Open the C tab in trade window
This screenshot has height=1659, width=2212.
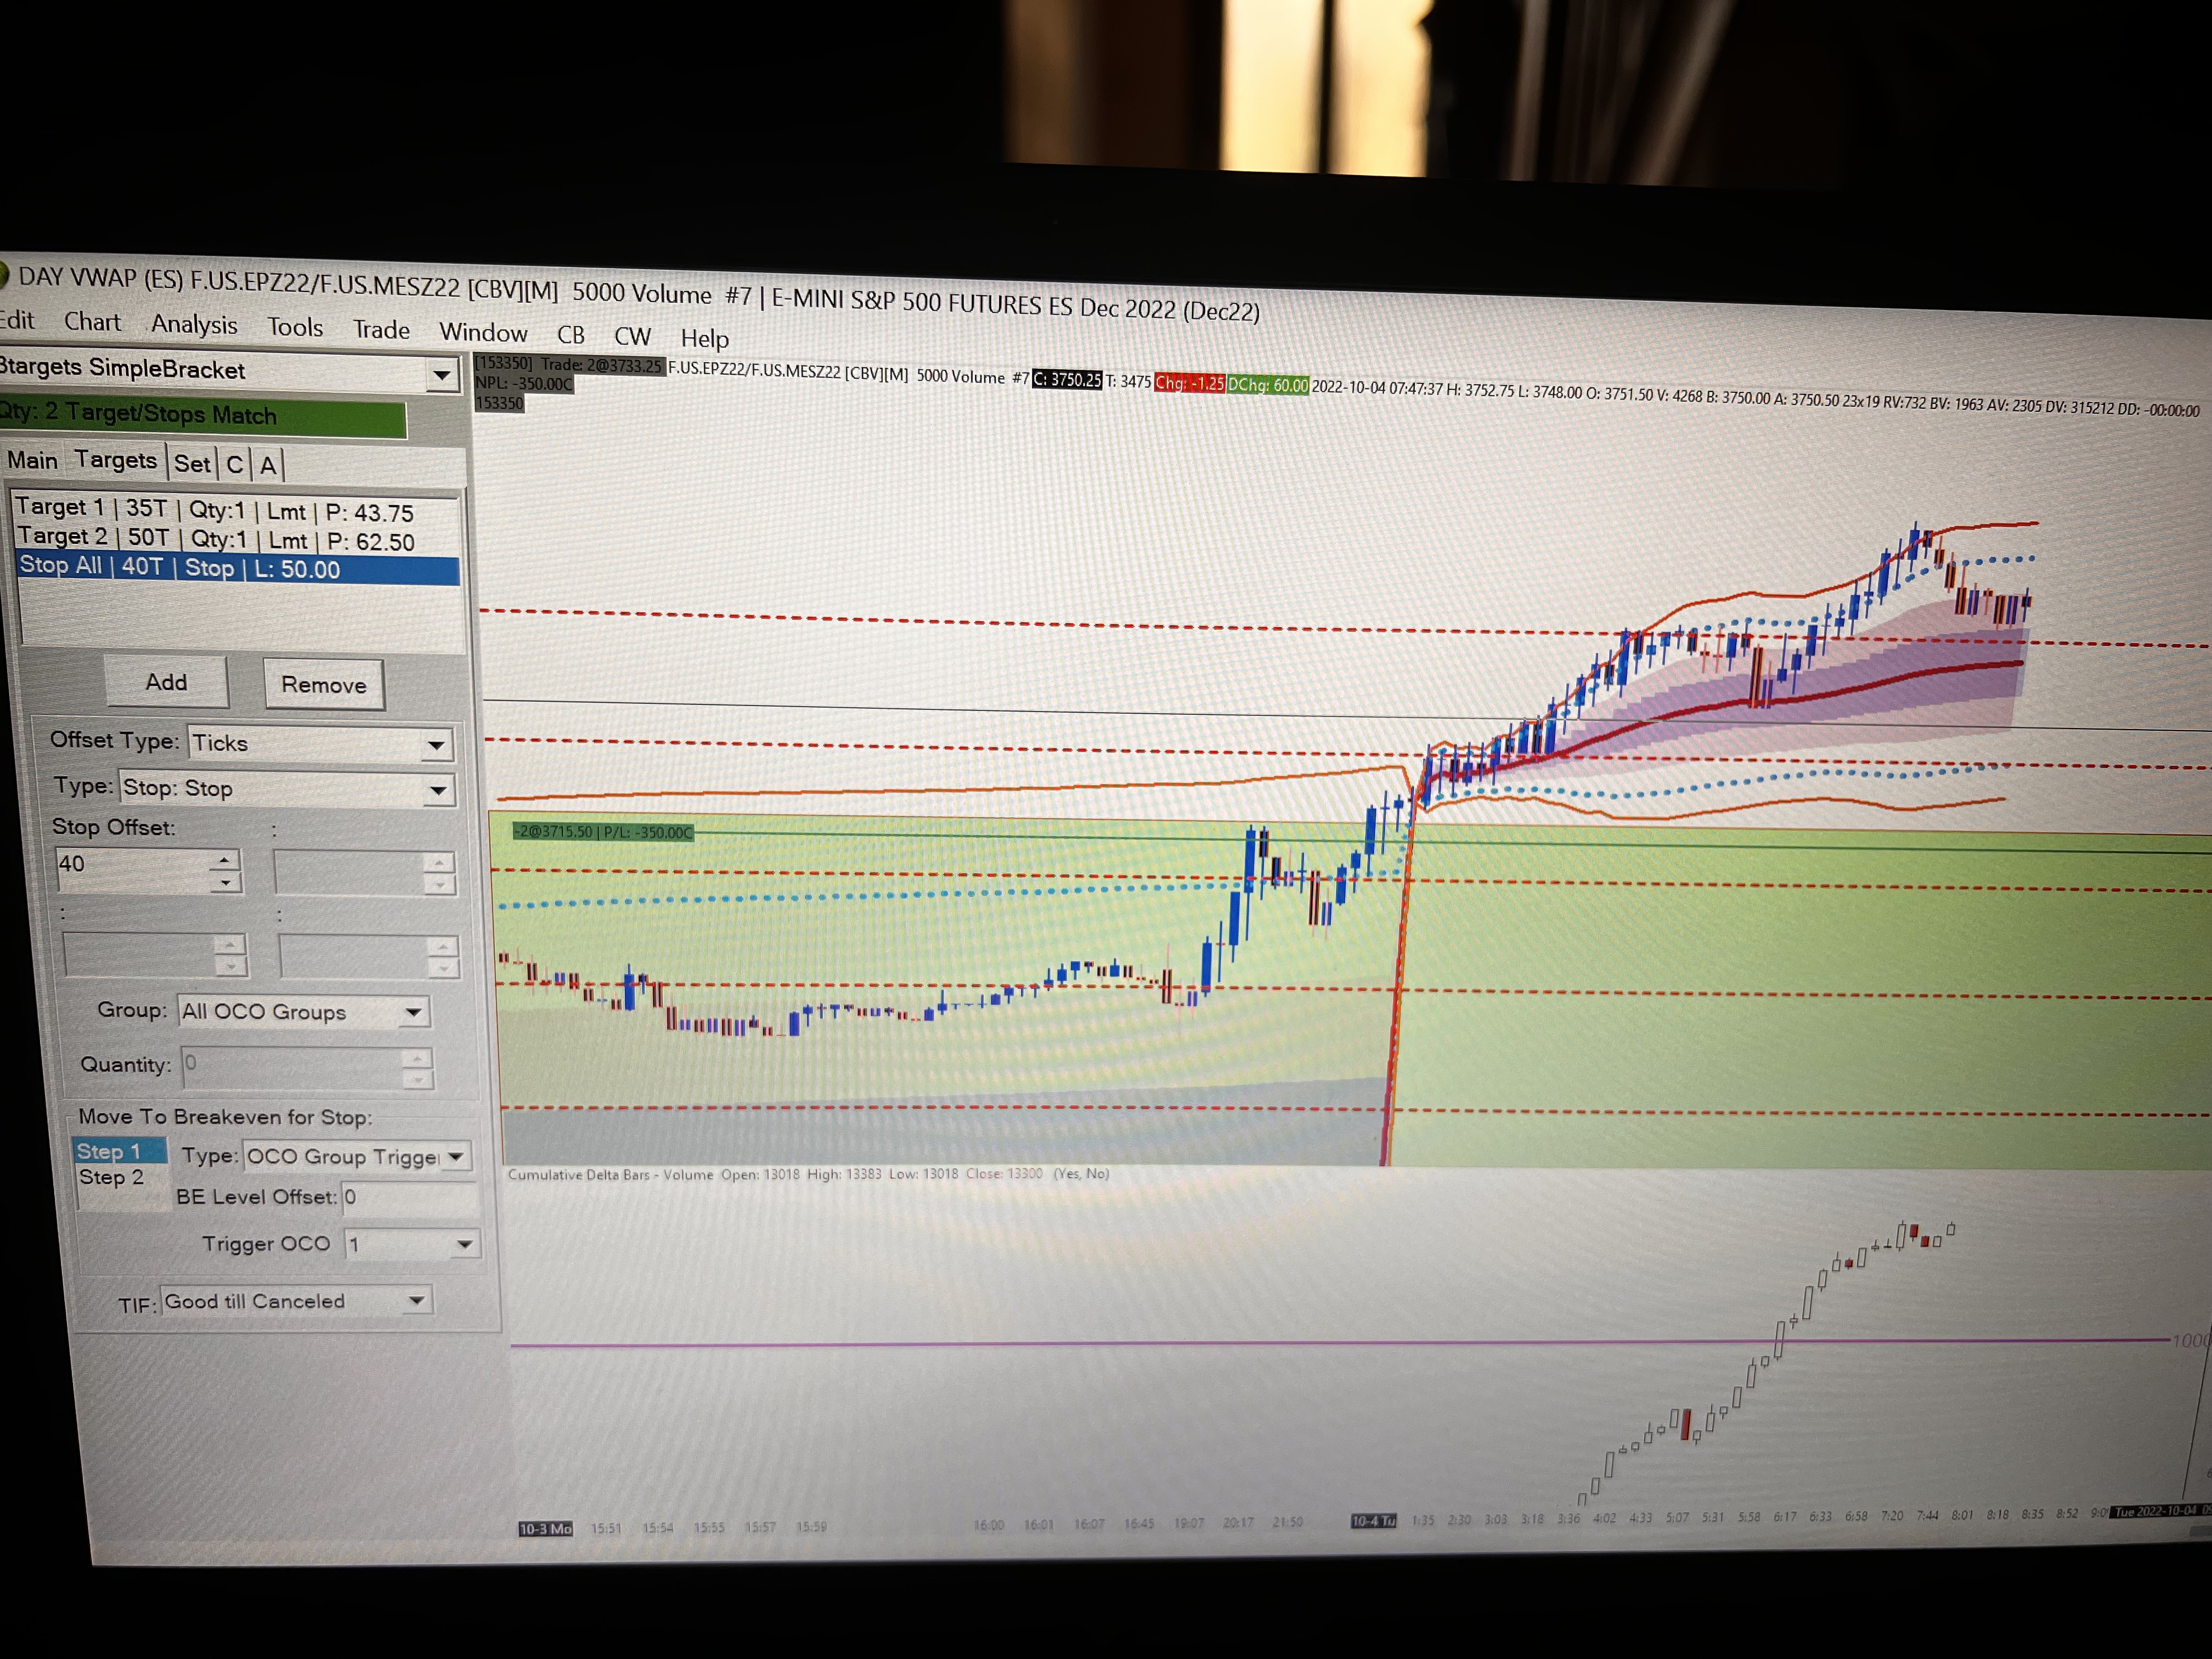[234, 465]
